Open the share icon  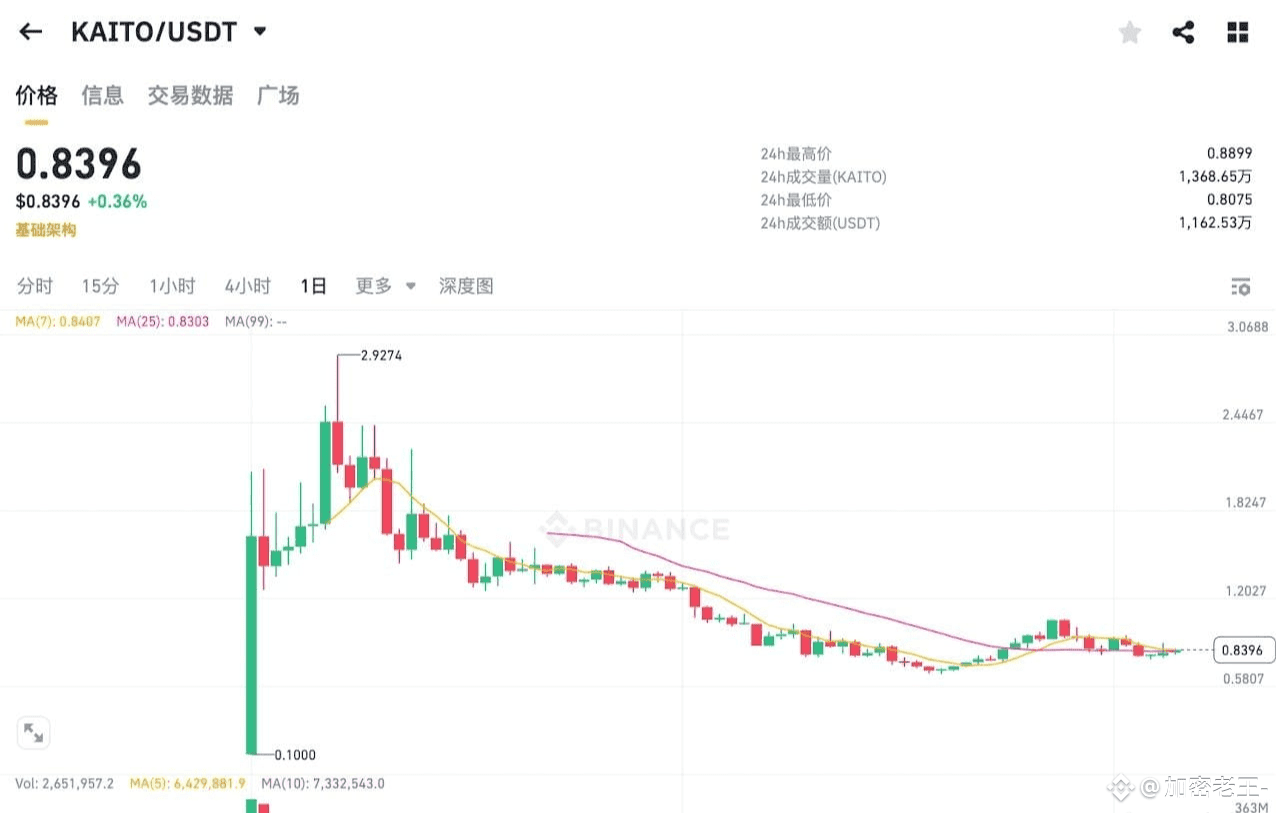click(x=1183, y=32)
